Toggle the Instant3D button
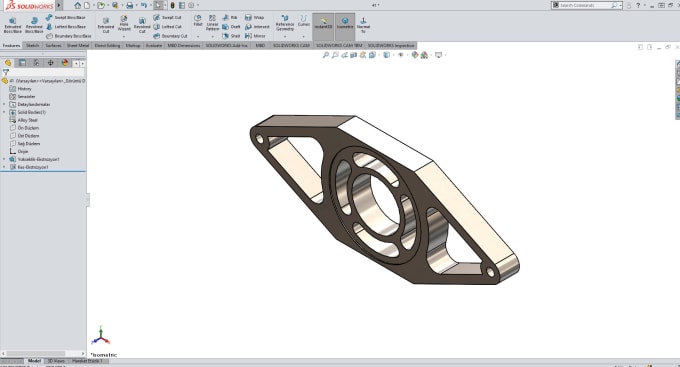The width and height of the screenshot is (680, 367). [x=323, y=24]
